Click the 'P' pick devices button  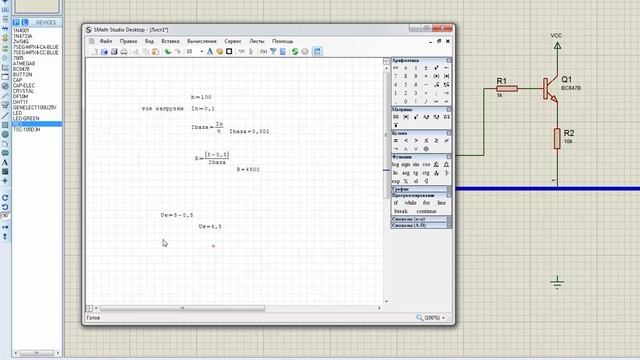(16, 22)
